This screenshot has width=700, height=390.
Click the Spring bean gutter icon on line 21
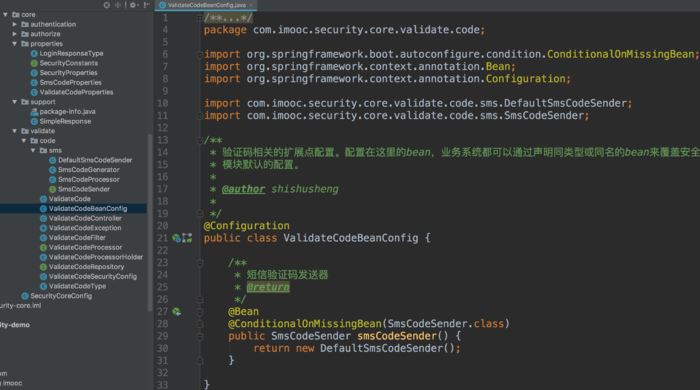[177, 238]
